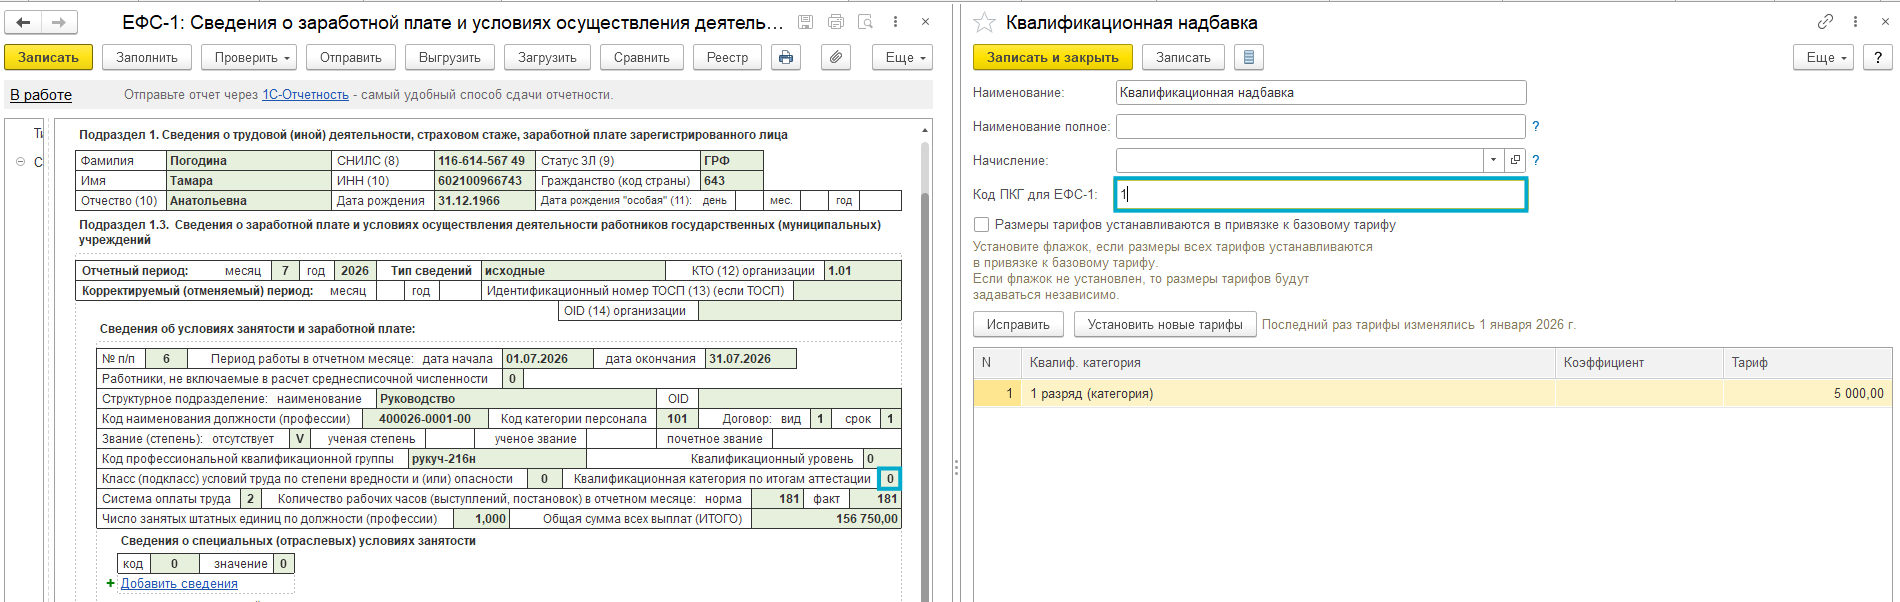Click the position code '400026-0001-00'

coord(425,419)
